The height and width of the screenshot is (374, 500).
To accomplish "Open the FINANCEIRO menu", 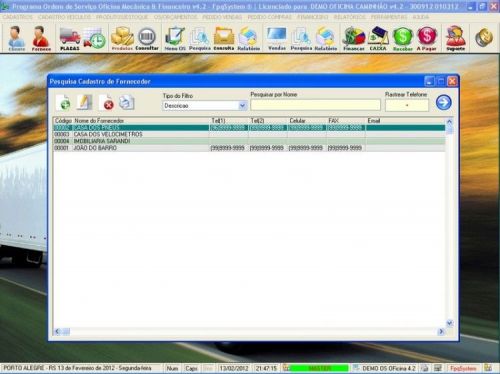I will (313, 17).
